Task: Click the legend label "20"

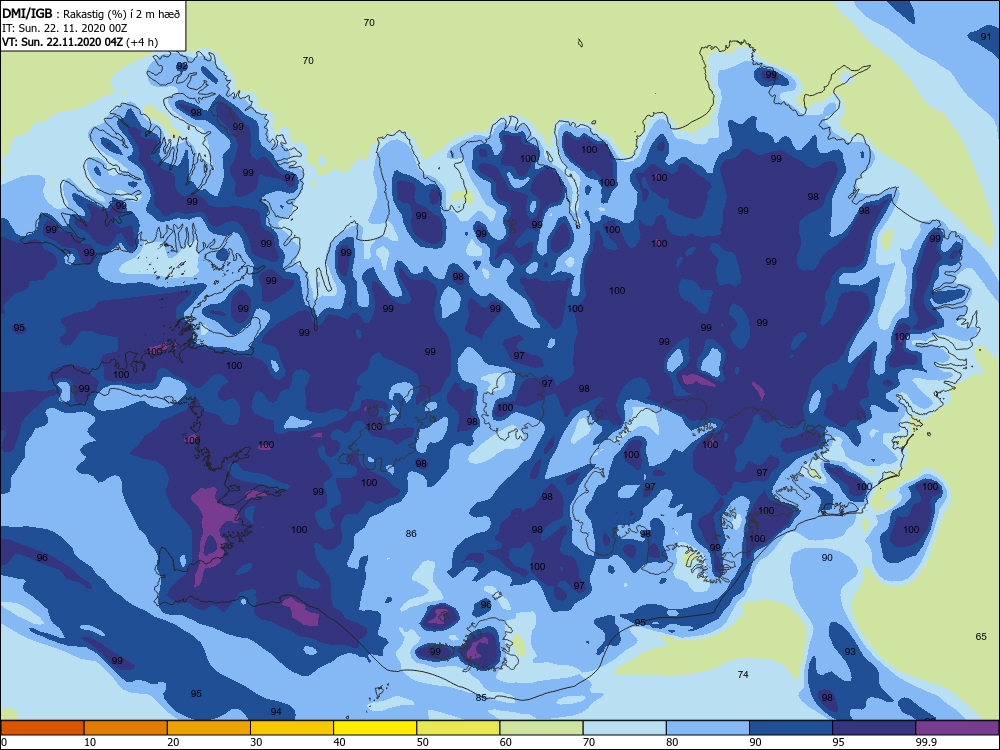Action: (173, 742)
